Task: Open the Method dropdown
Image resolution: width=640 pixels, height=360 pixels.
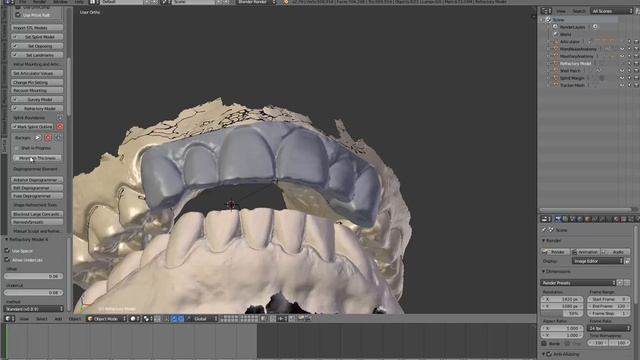Action: pos(33,309)
